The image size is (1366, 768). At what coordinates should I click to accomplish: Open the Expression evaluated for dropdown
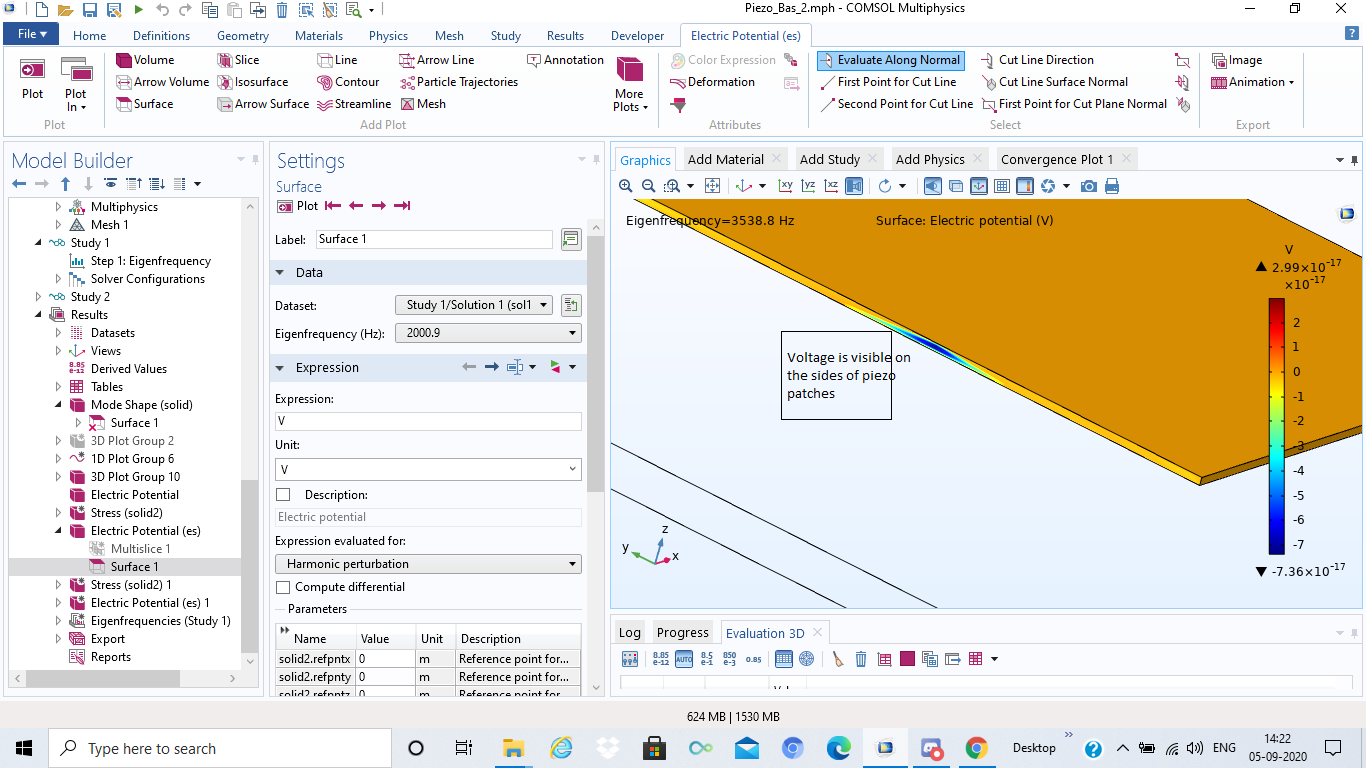pyautogui.click(x=428, y=564)
